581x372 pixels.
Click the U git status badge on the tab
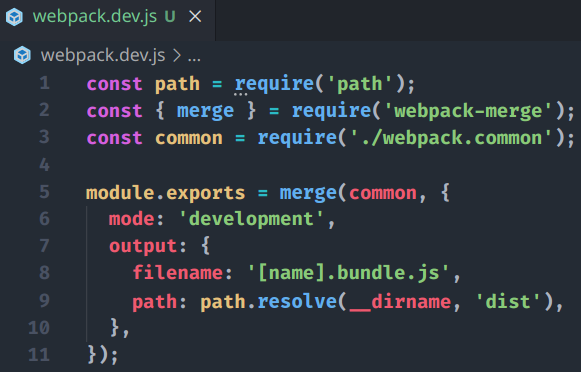(170, 17)
